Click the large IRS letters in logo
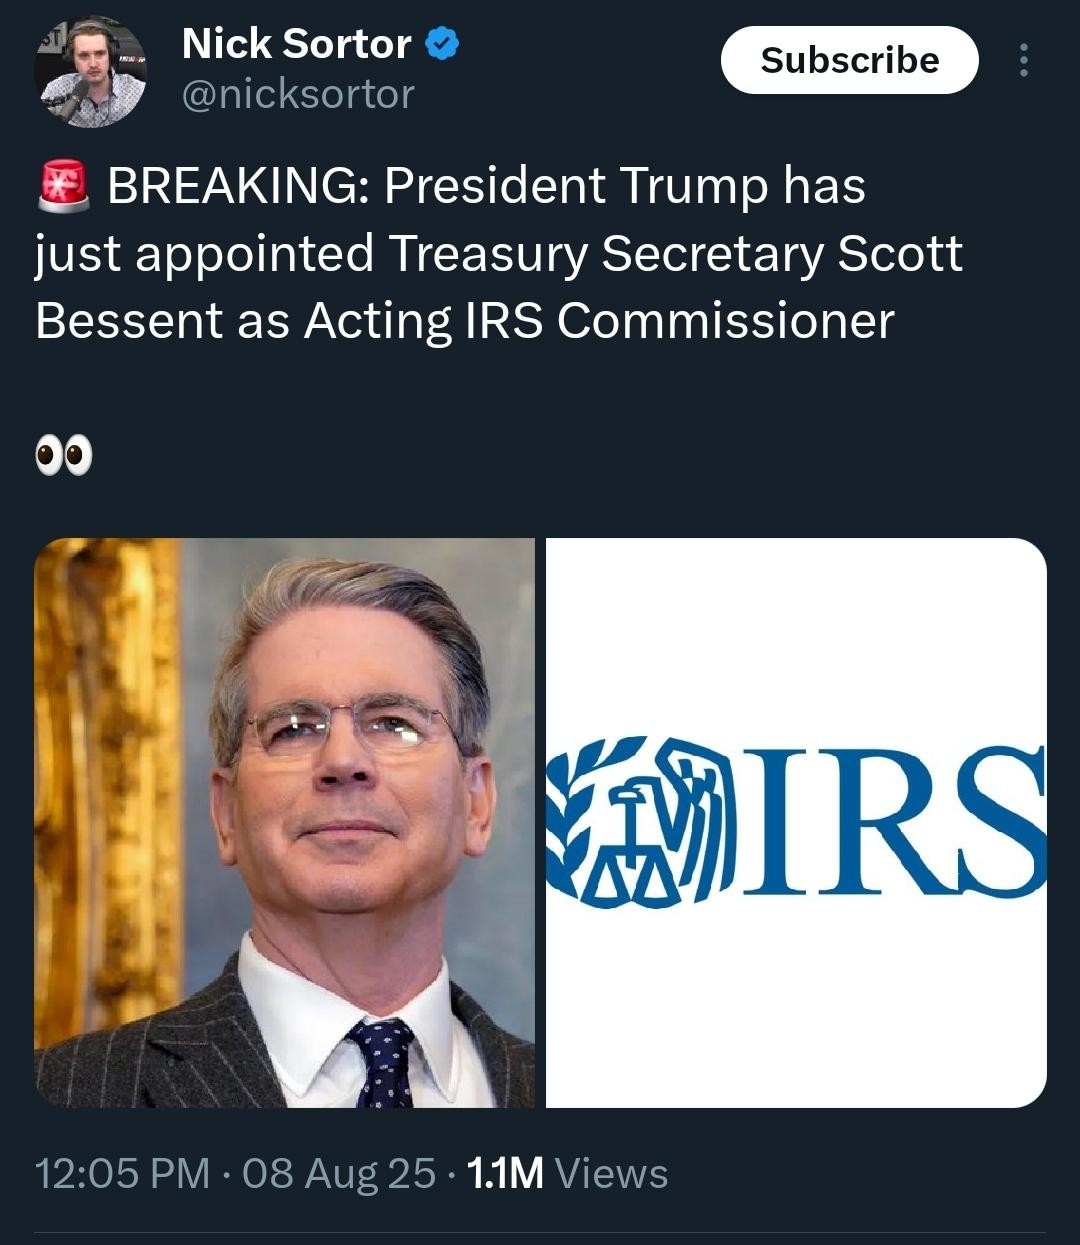Viewport: 1080px width, 1245px height. coord(895,820)
